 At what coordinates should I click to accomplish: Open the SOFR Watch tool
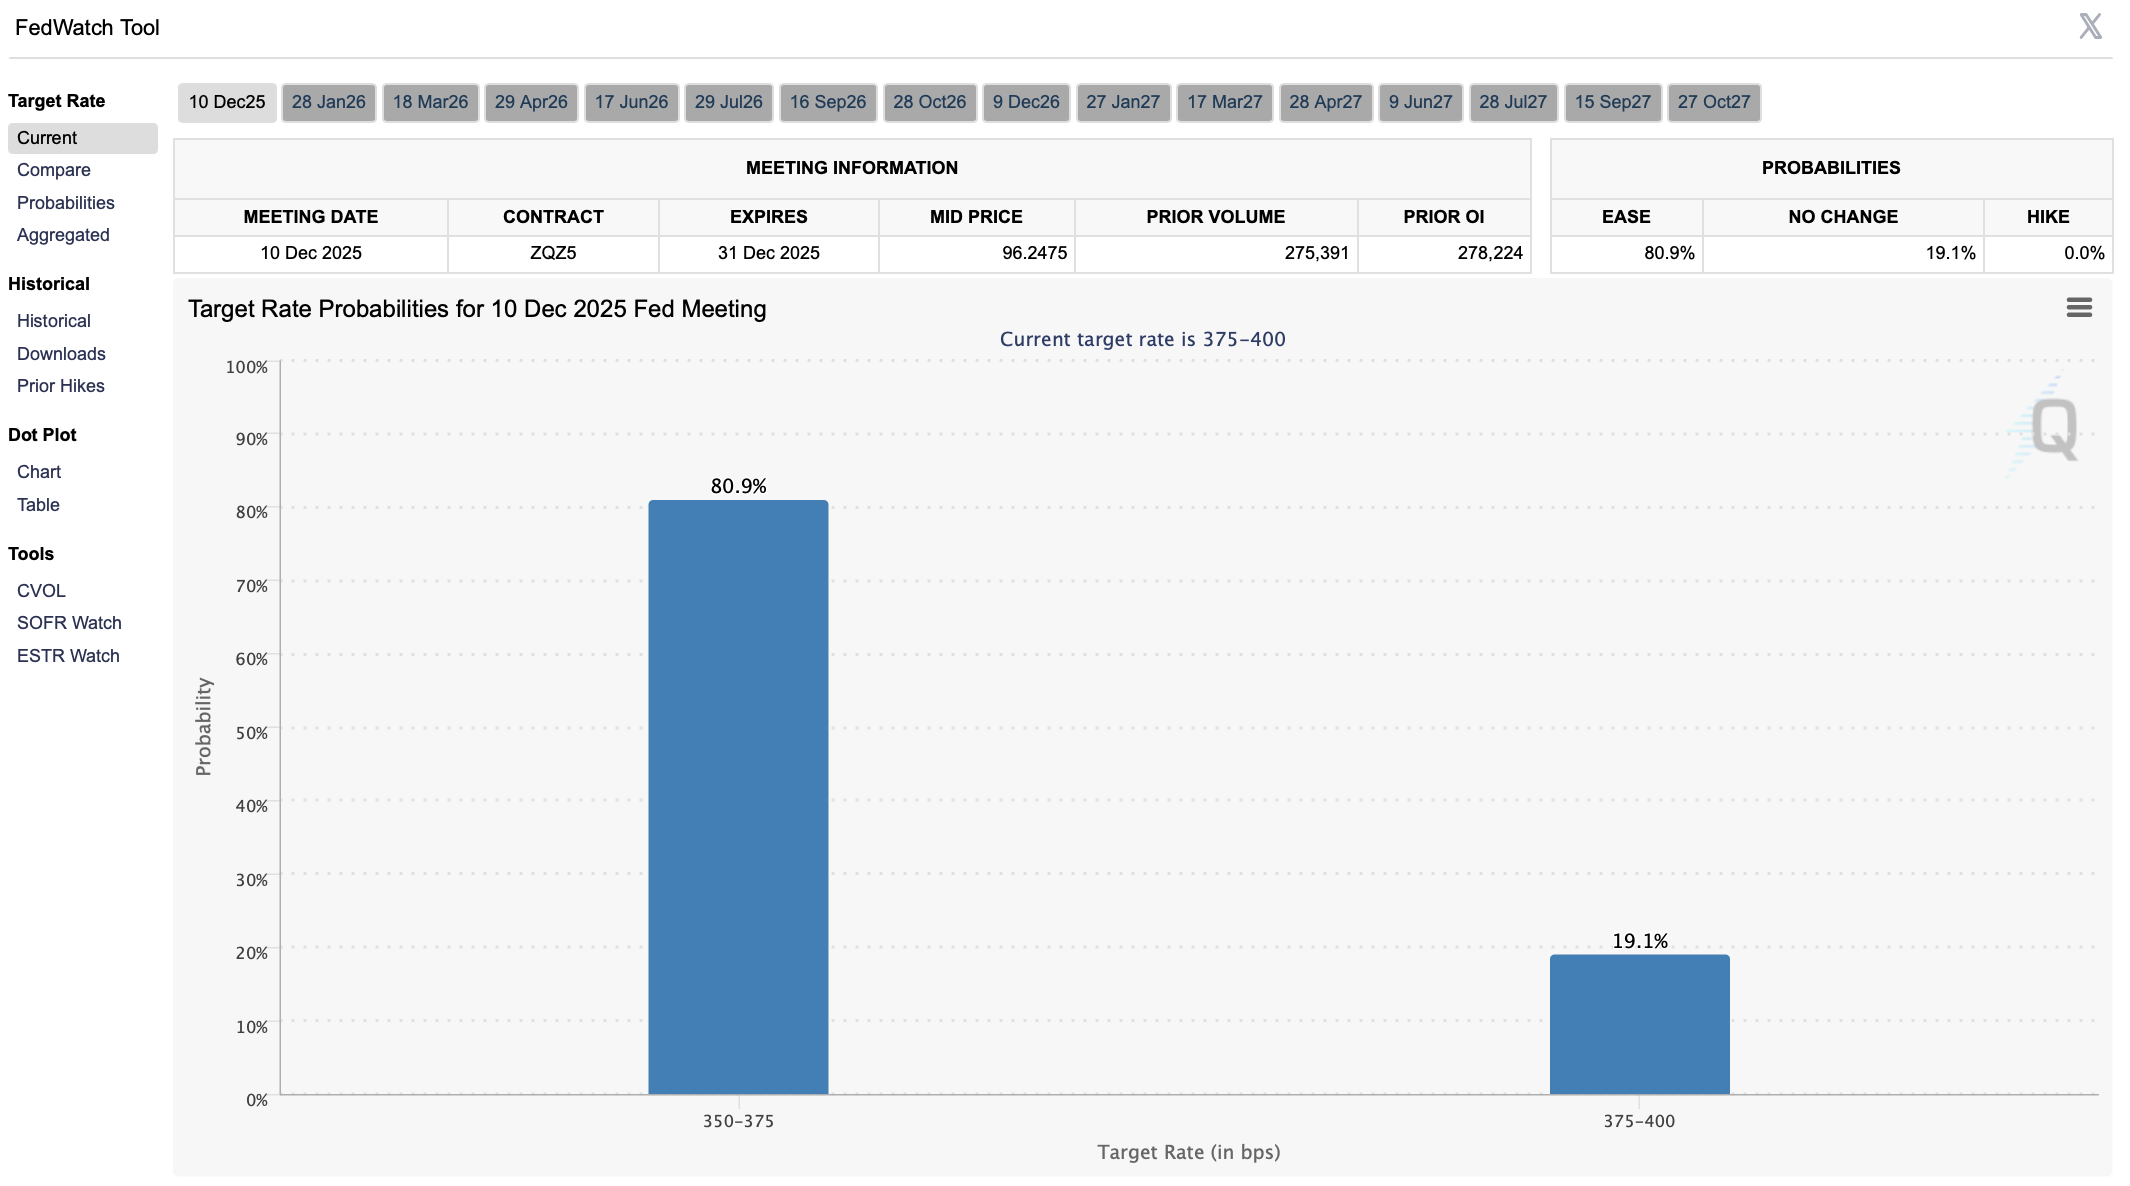69,623
